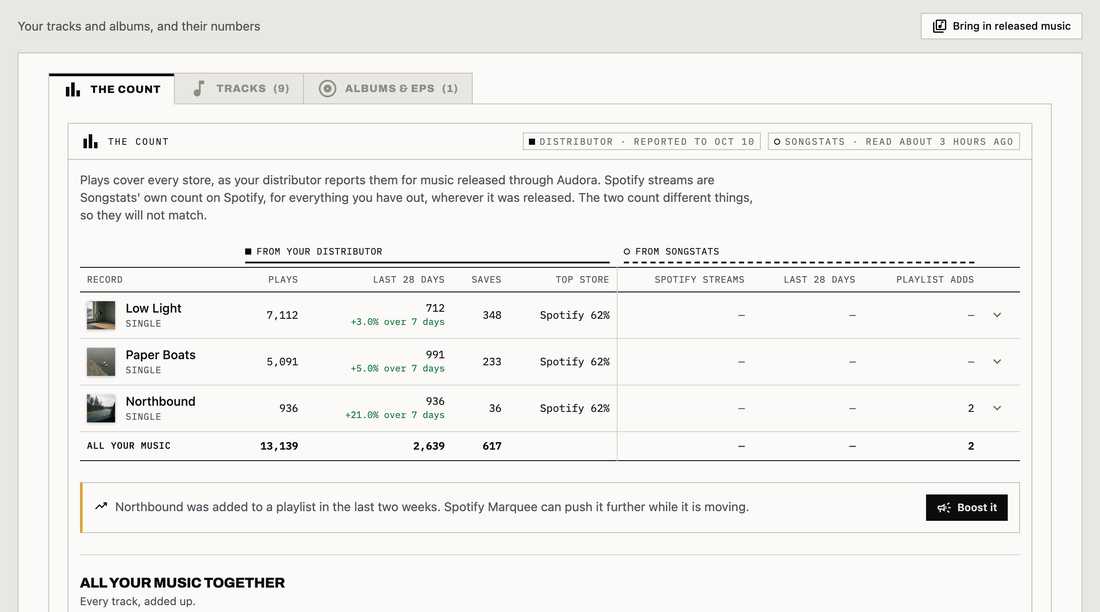Open the Tracks (9) tab
Viewport: 1100px width, 612px height.
[x=239, y=88]
